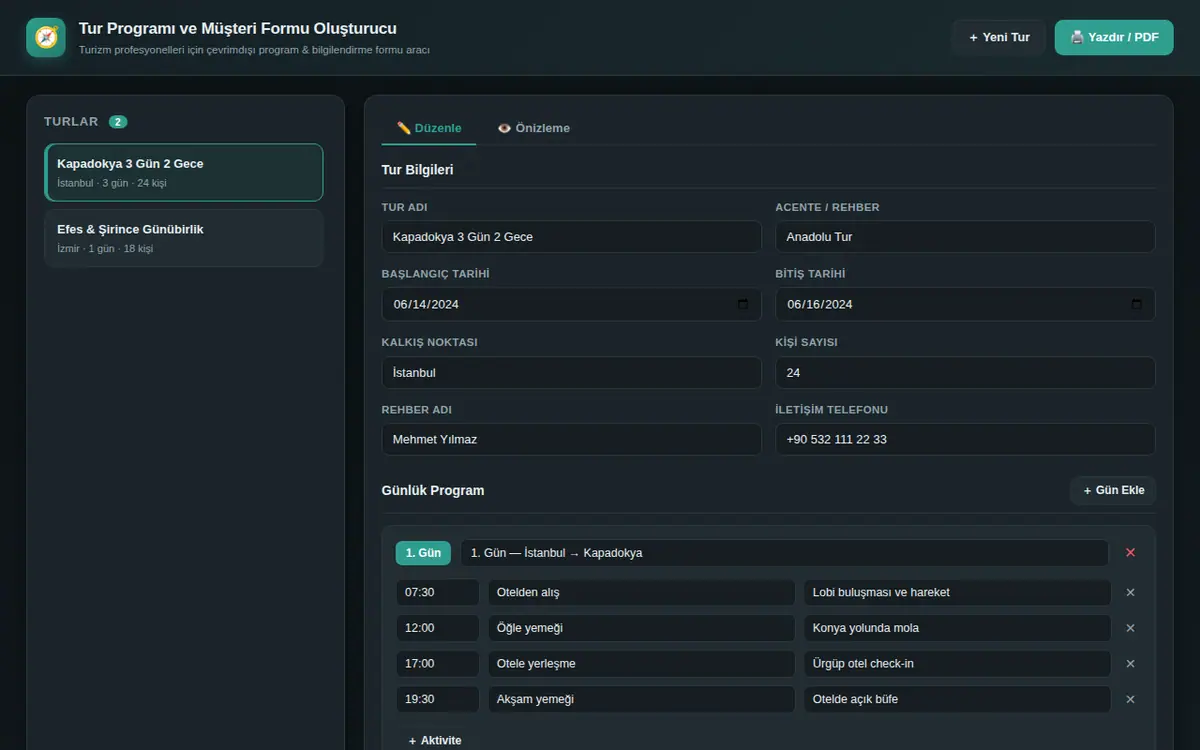Edit the Ürgüp otel check-in note

click(x=958, y=663)
